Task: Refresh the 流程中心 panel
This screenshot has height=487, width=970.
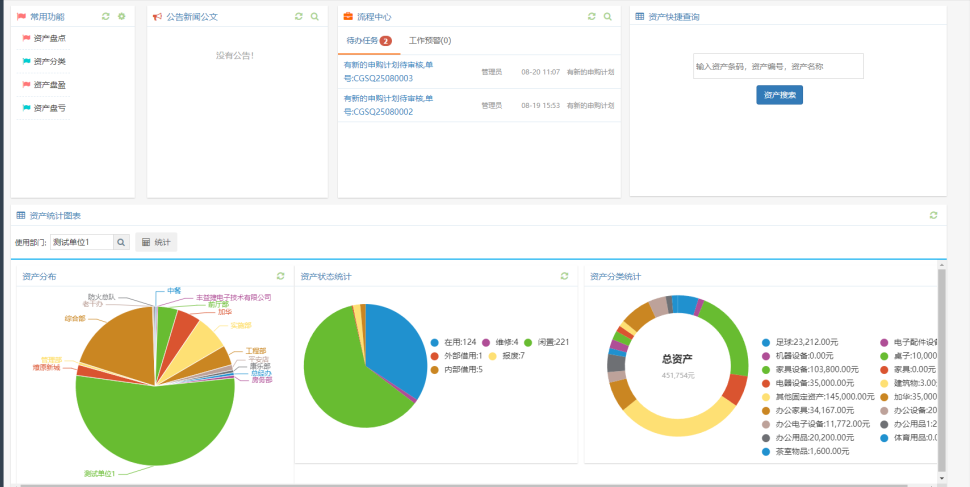Action: (x=591, y=17)
